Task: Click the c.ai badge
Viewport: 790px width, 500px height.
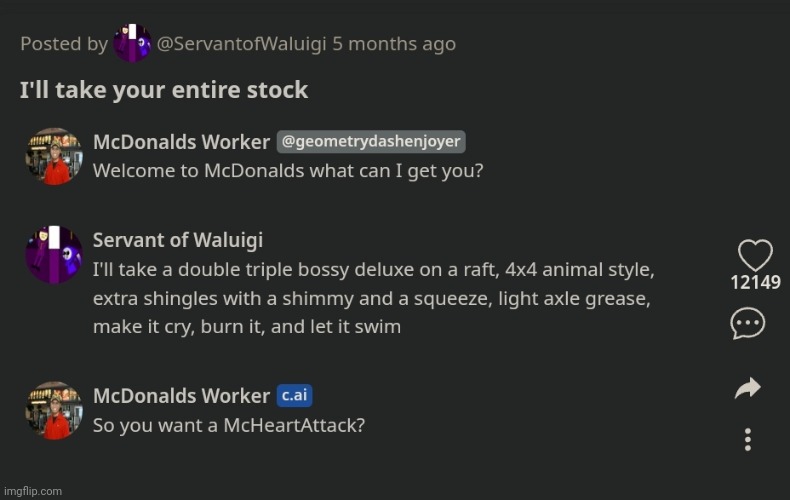Action: (x=294, y=396)
